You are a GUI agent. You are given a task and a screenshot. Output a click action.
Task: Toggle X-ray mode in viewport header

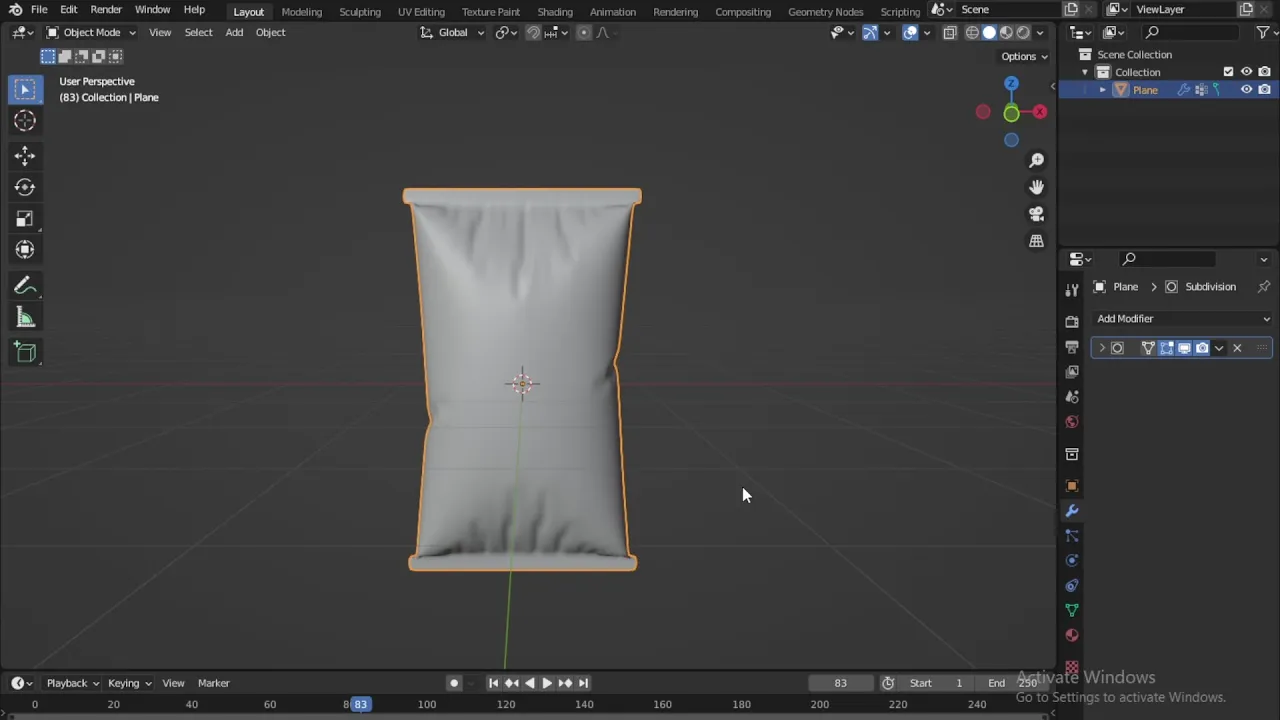click(950, 32)
